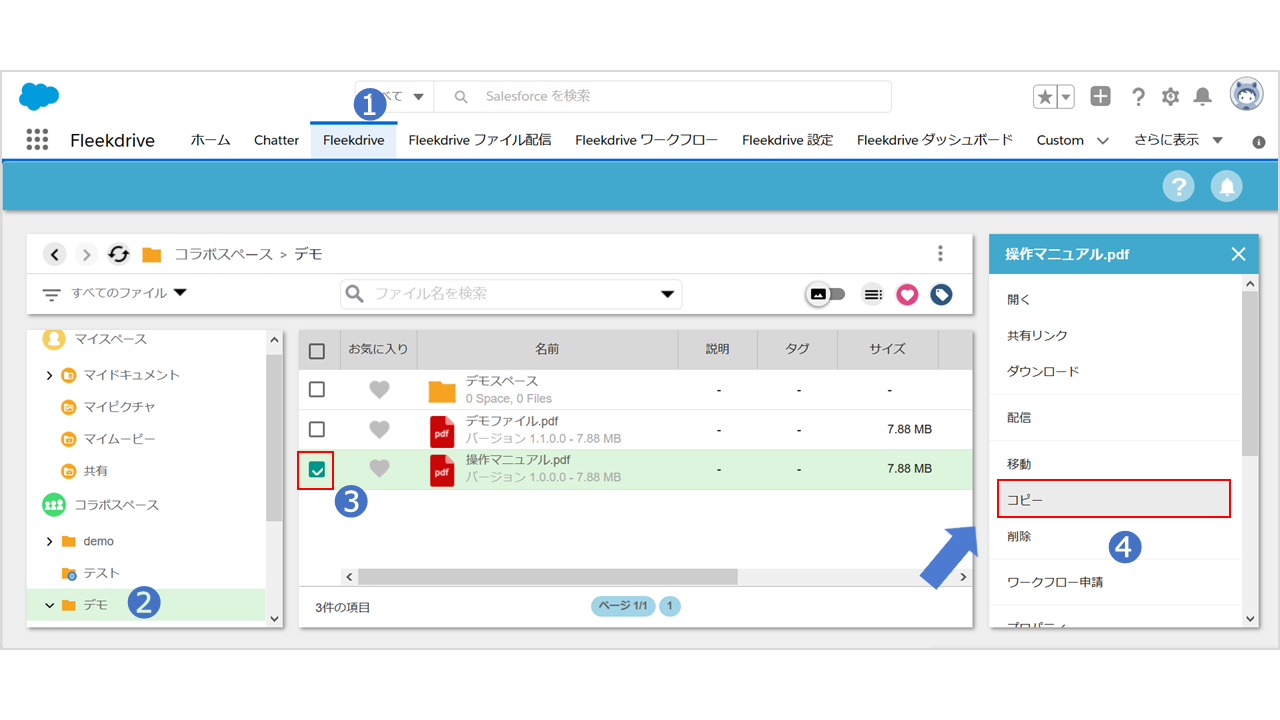Switch to the Chatter tab
Screen dimensions: 1280x720
coord(276,140)
